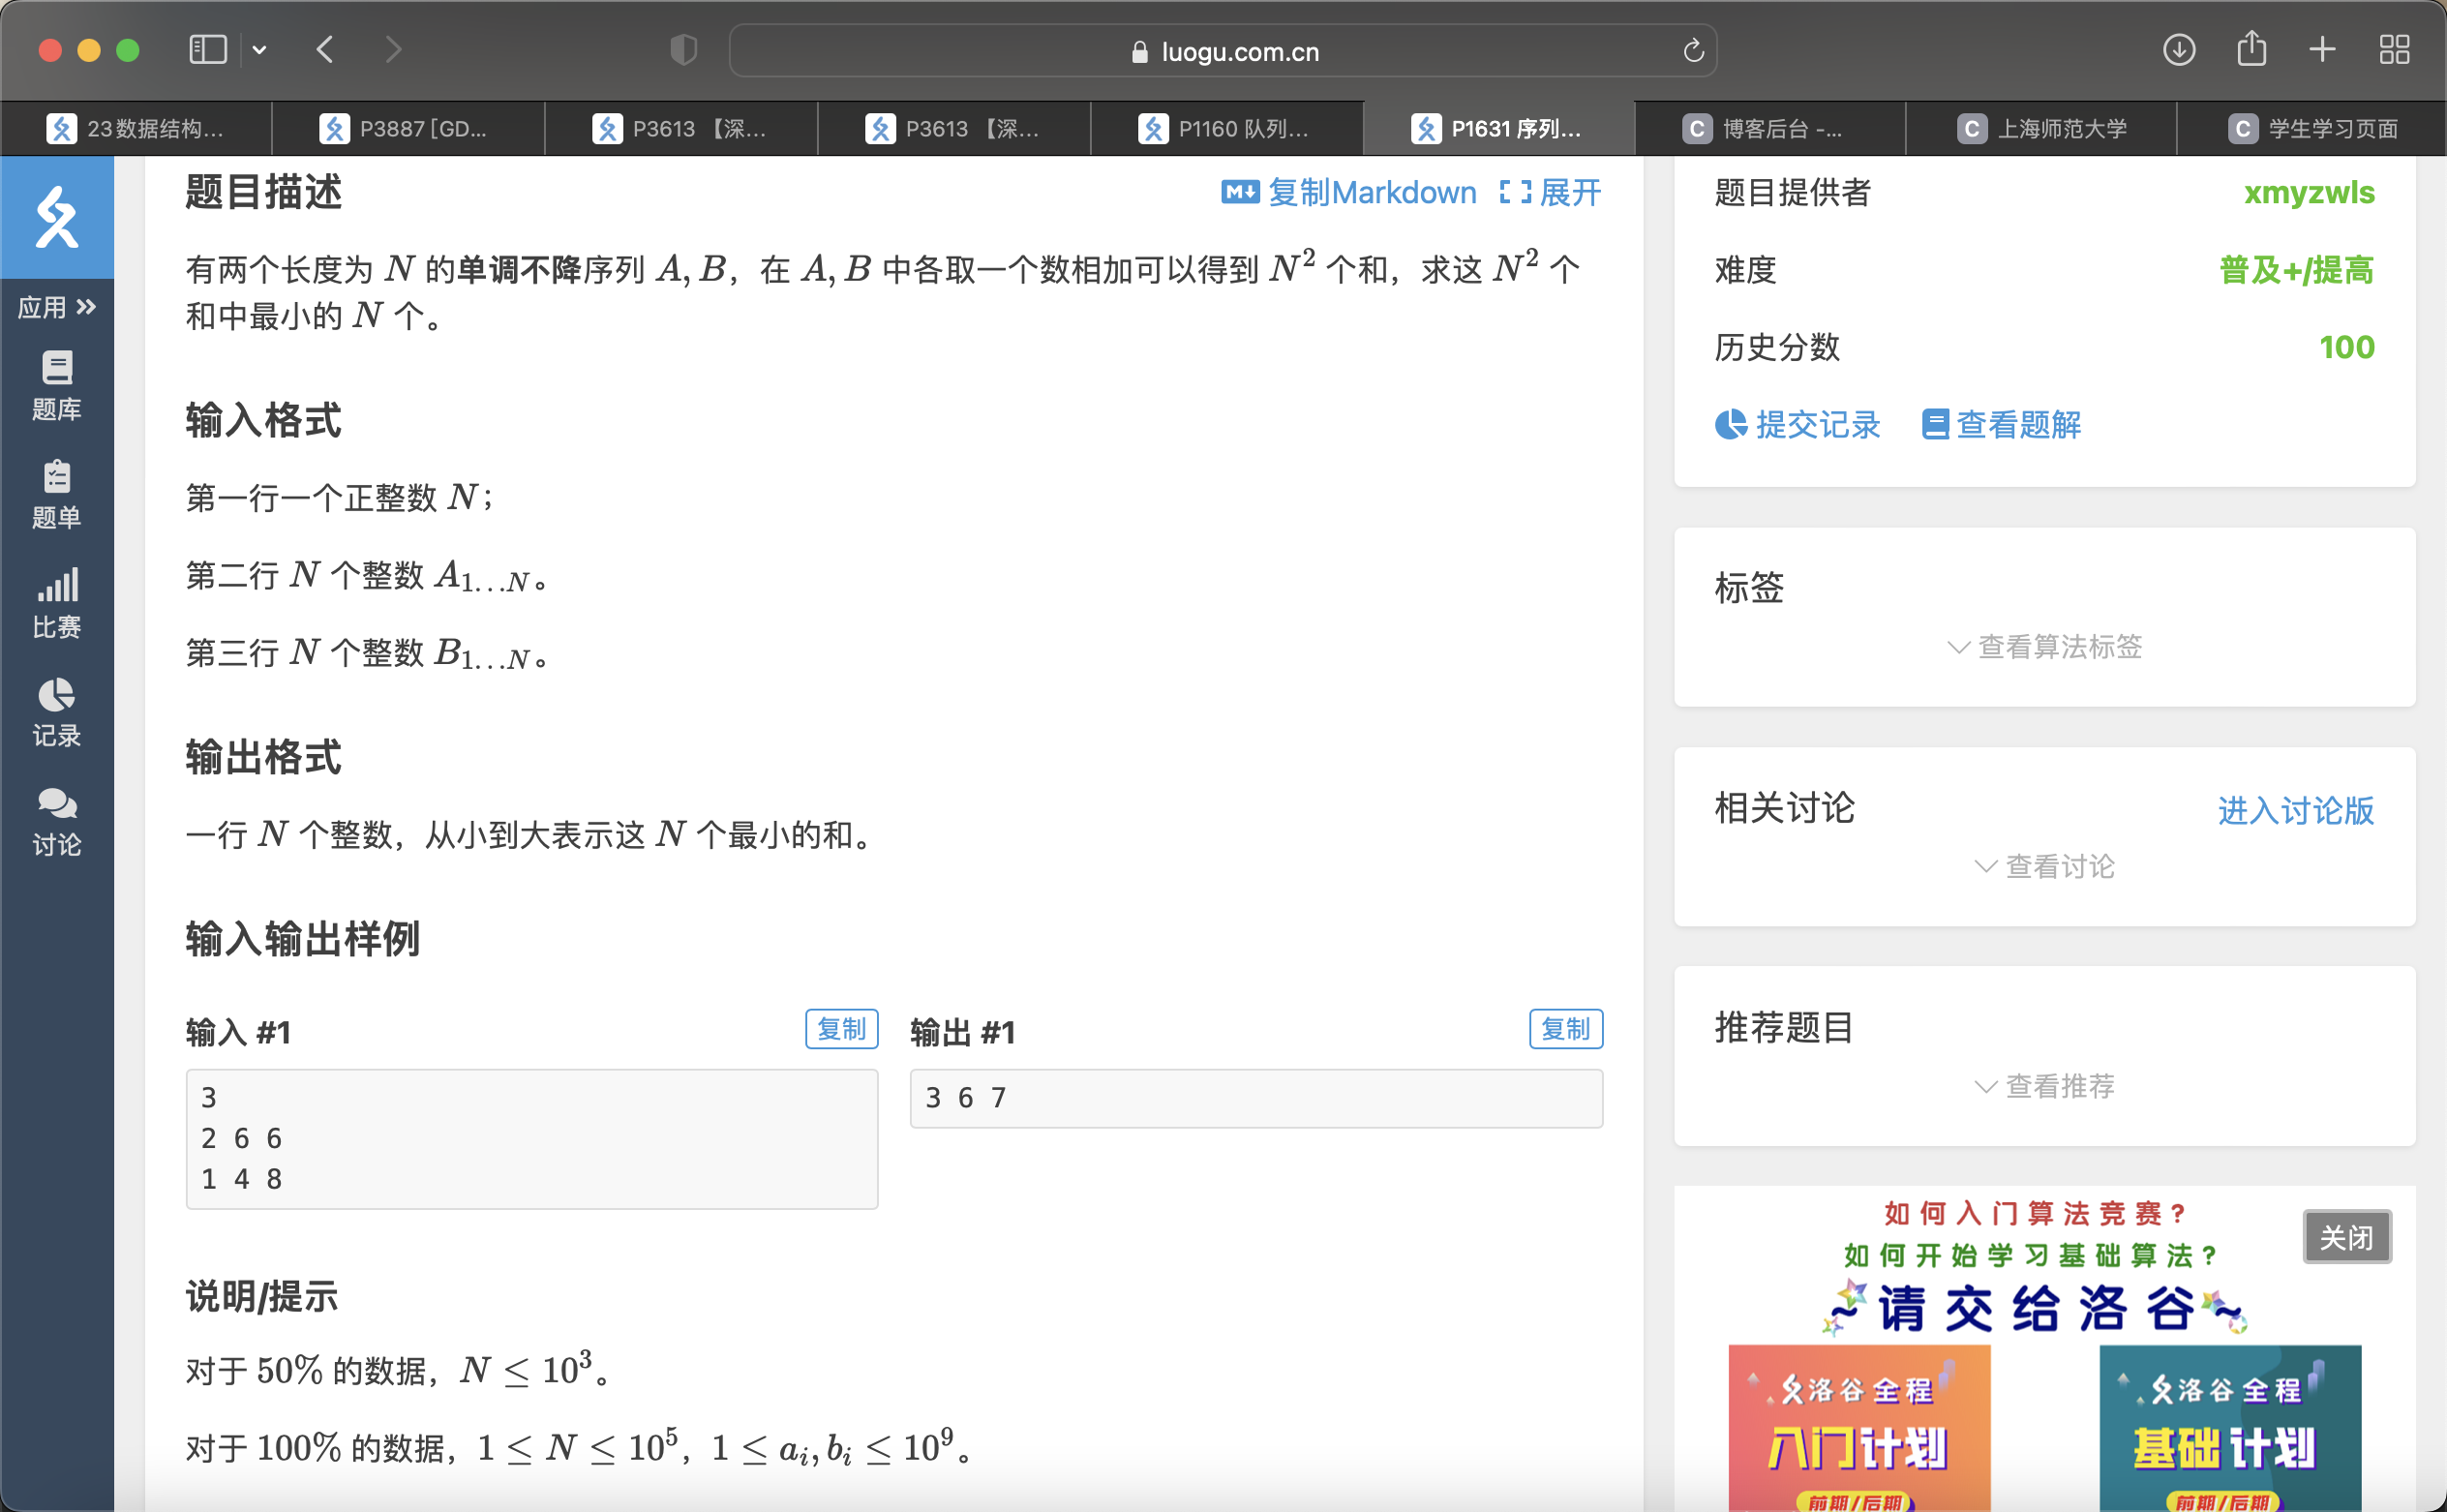Toggle 展开 fullscreen for the problem description

click(x=1550, y=192)
